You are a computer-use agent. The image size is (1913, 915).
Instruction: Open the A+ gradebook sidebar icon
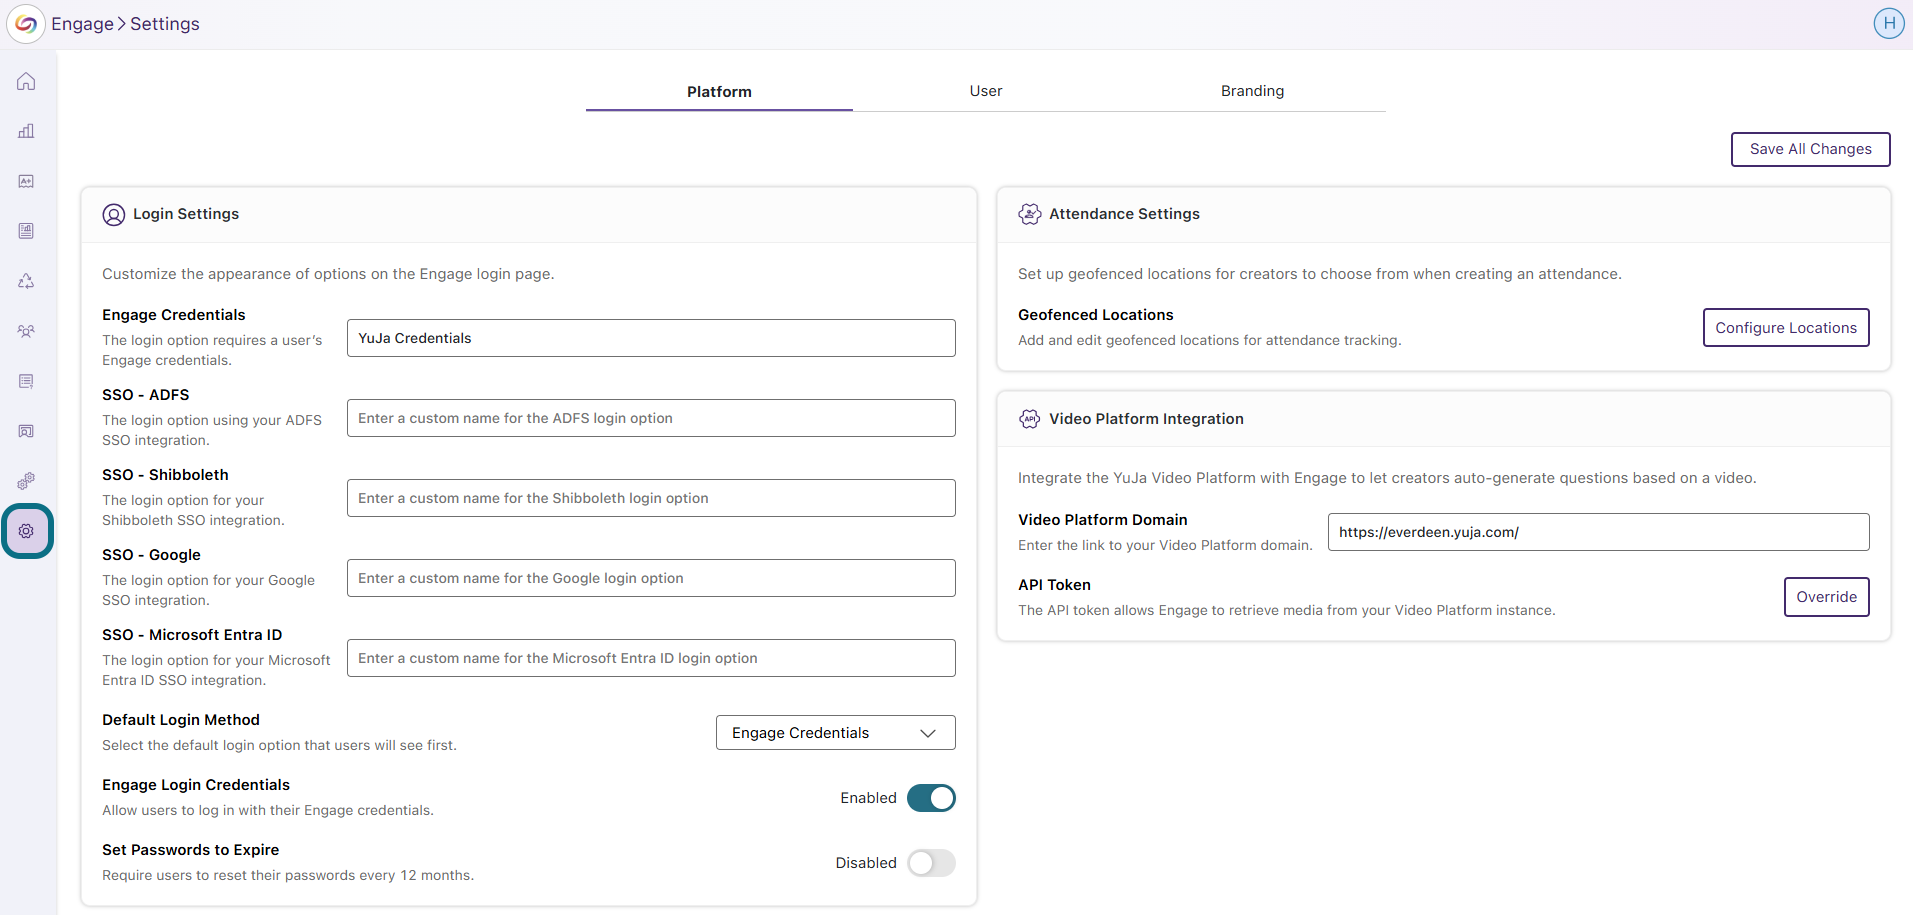click(26, 181)
